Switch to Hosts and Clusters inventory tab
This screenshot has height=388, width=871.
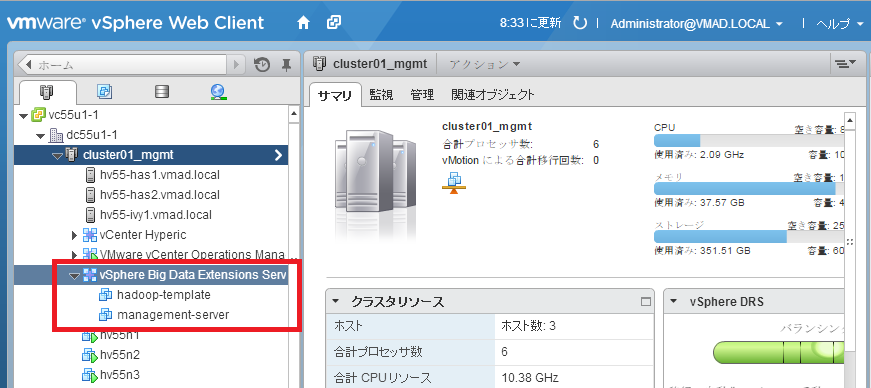coord(47,92)
